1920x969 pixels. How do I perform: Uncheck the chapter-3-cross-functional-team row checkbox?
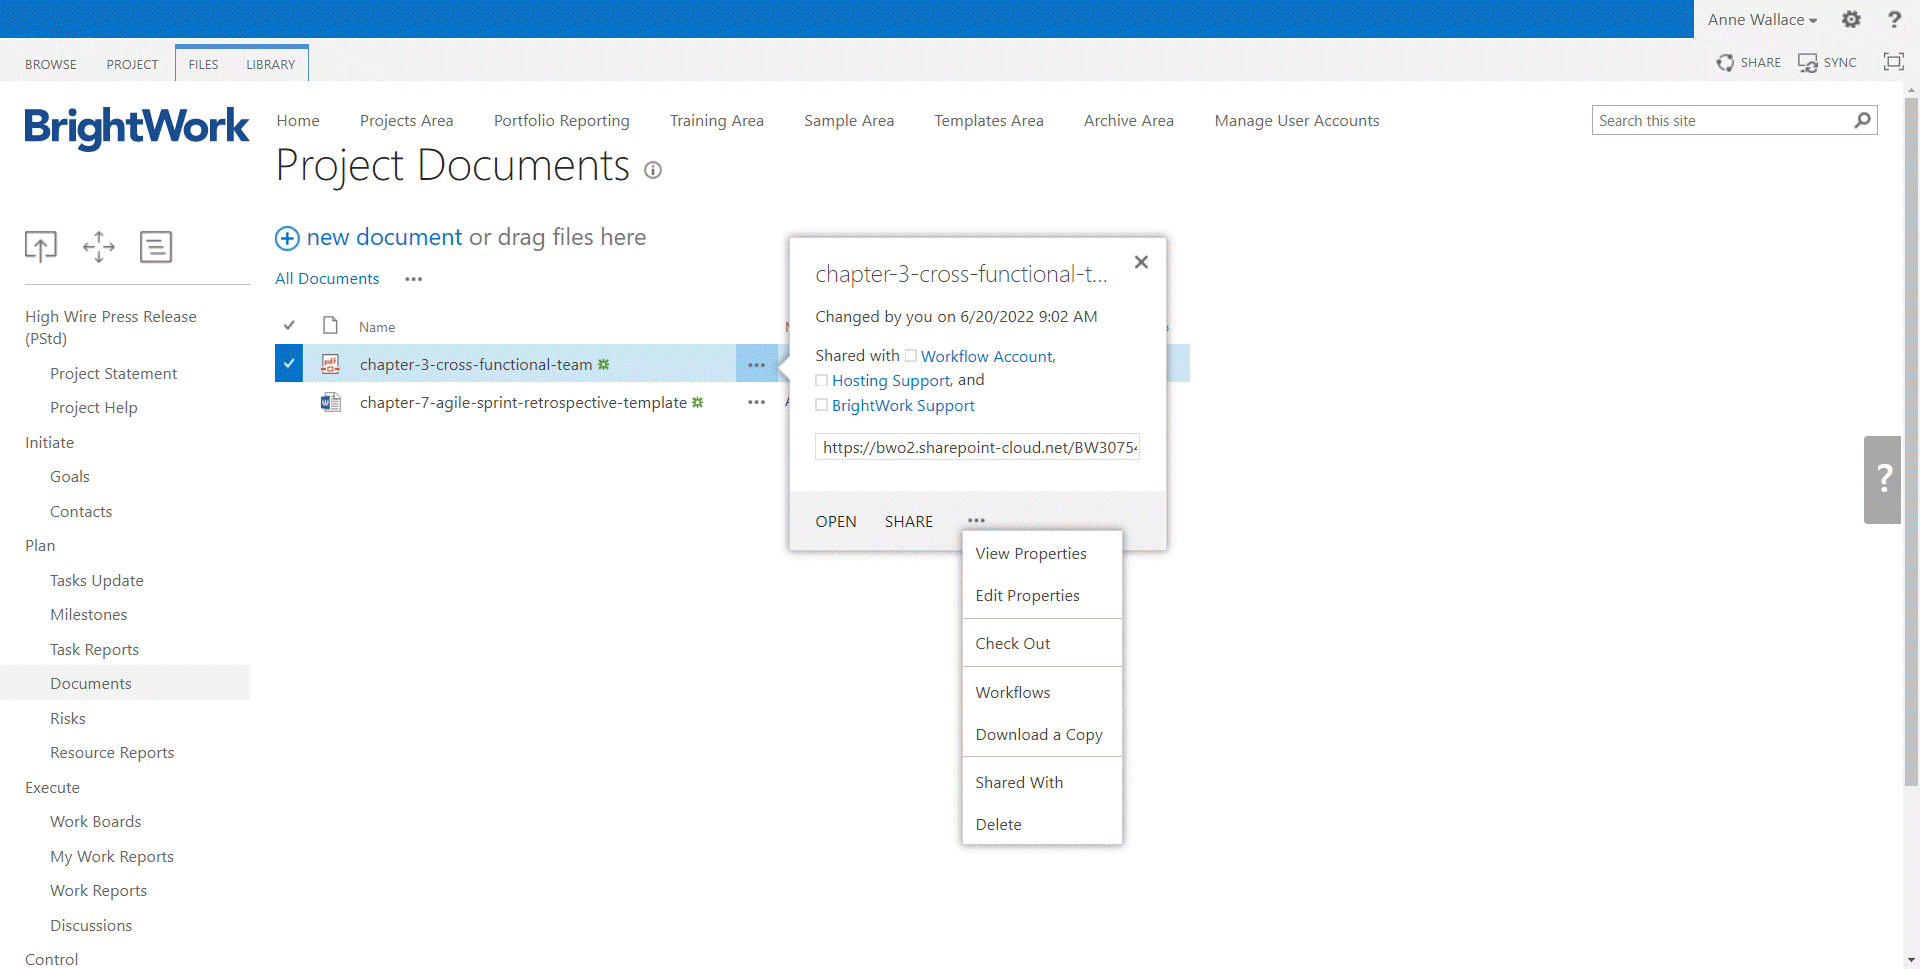[x=289, y=364]
